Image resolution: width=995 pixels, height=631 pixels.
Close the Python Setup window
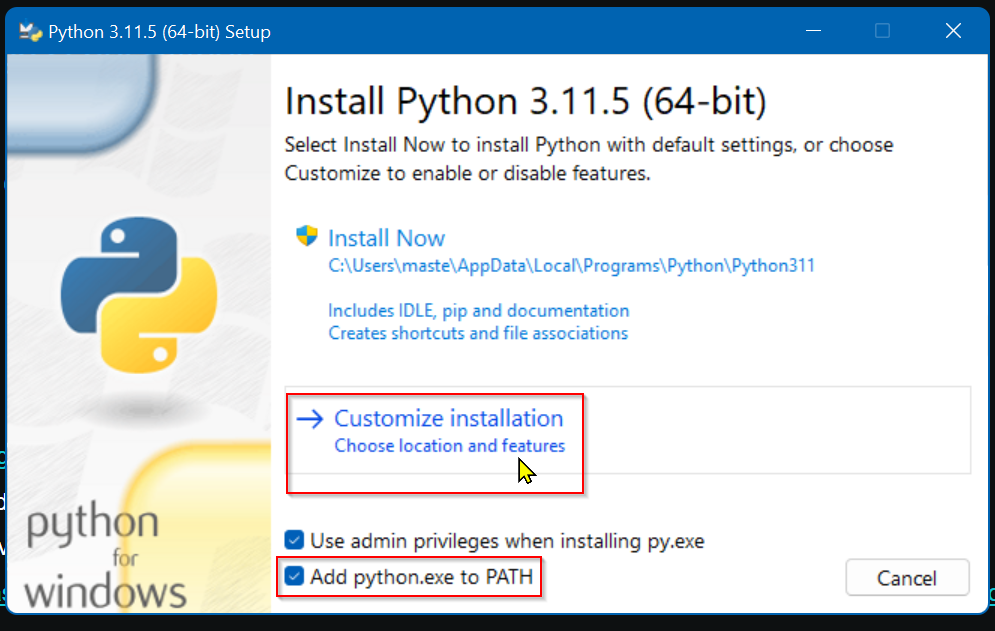(953, 32)
